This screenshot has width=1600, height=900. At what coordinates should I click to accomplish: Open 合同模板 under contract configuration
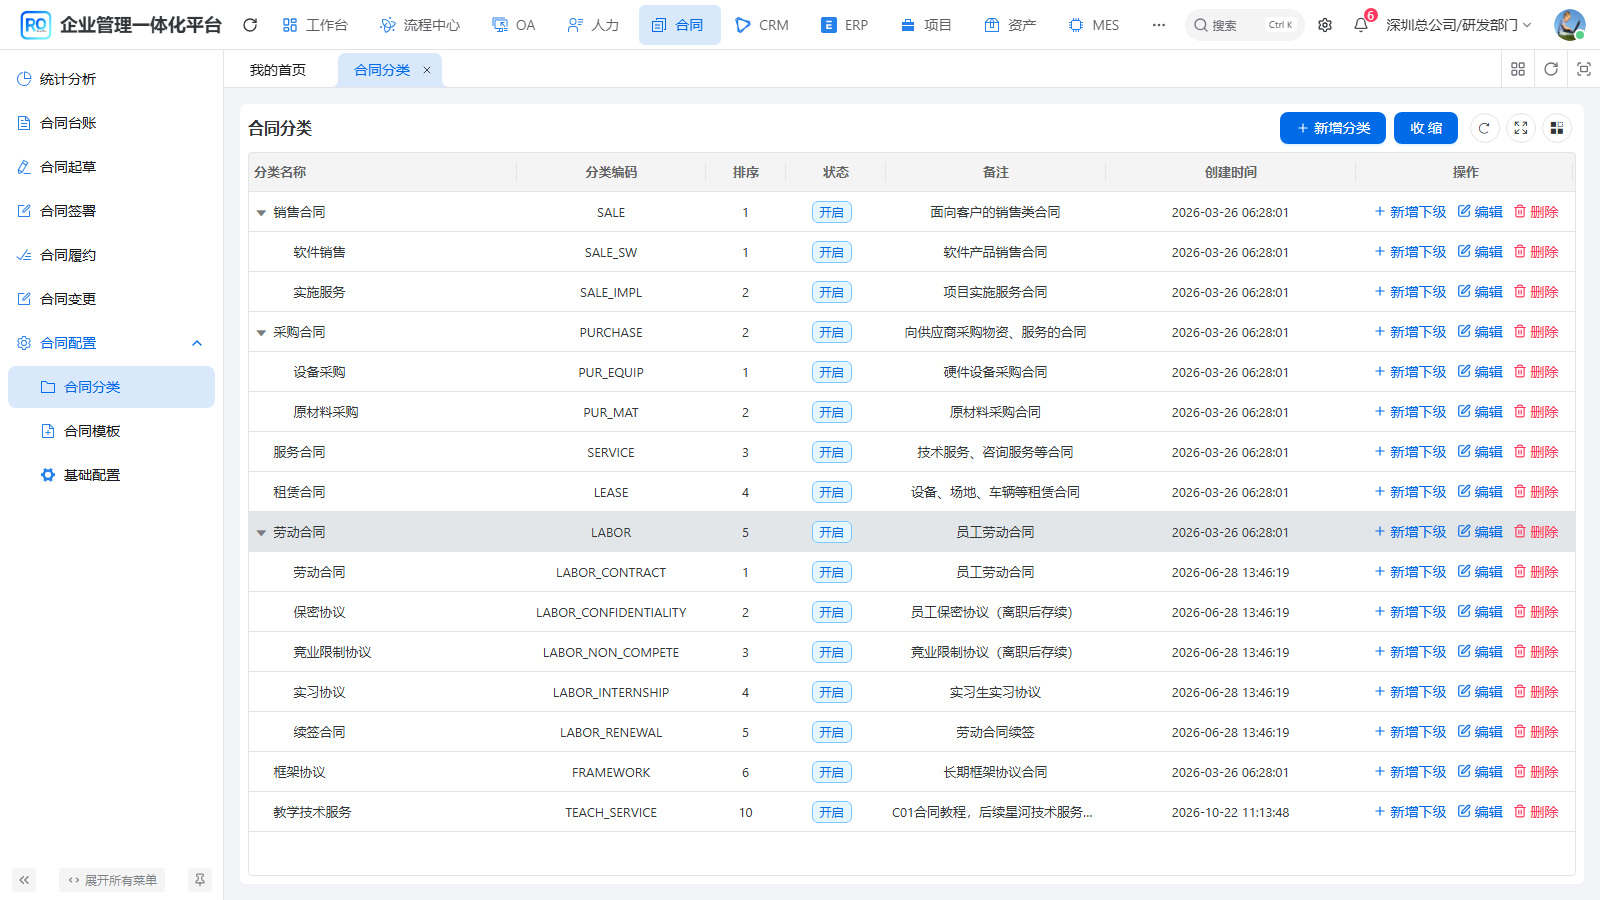(x=112, y=431)
